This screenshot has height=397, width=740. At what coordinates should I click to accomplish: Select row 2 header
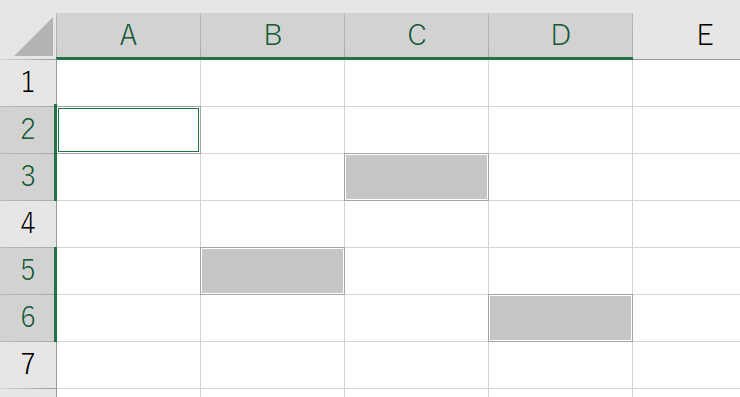click(27, 130)
